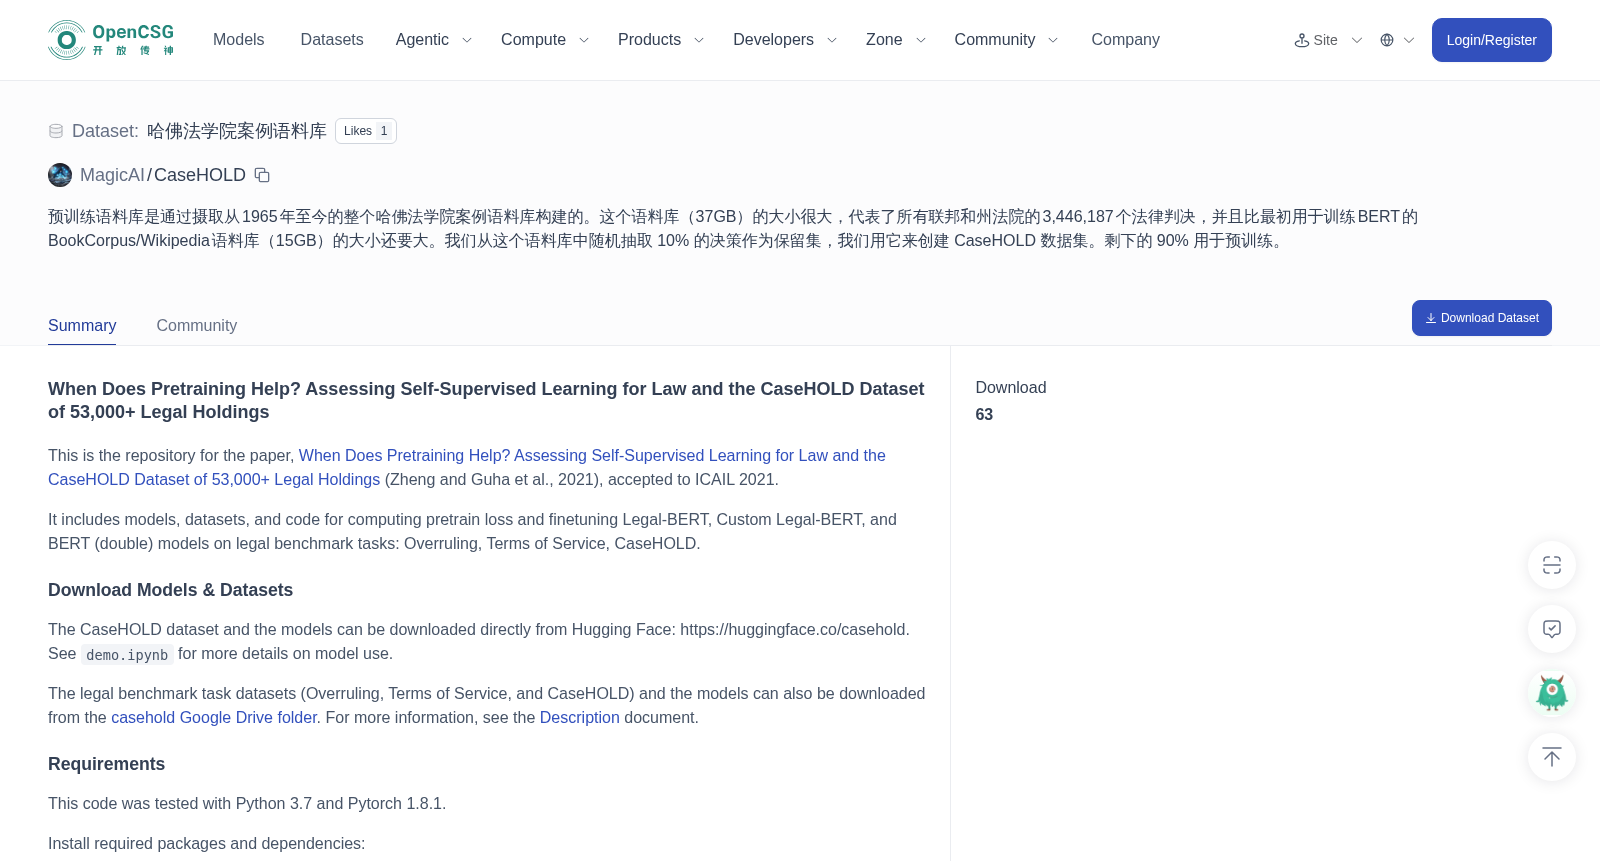
Task: Switch to the Community tab
Action: (197, 326)
